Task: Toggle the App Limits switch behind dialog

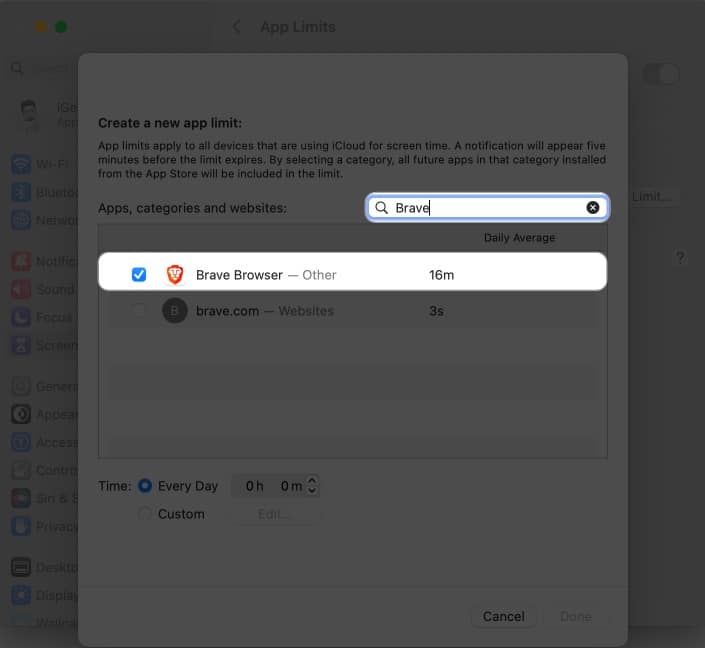Action: pyautogui.click(x=660, y=74)
